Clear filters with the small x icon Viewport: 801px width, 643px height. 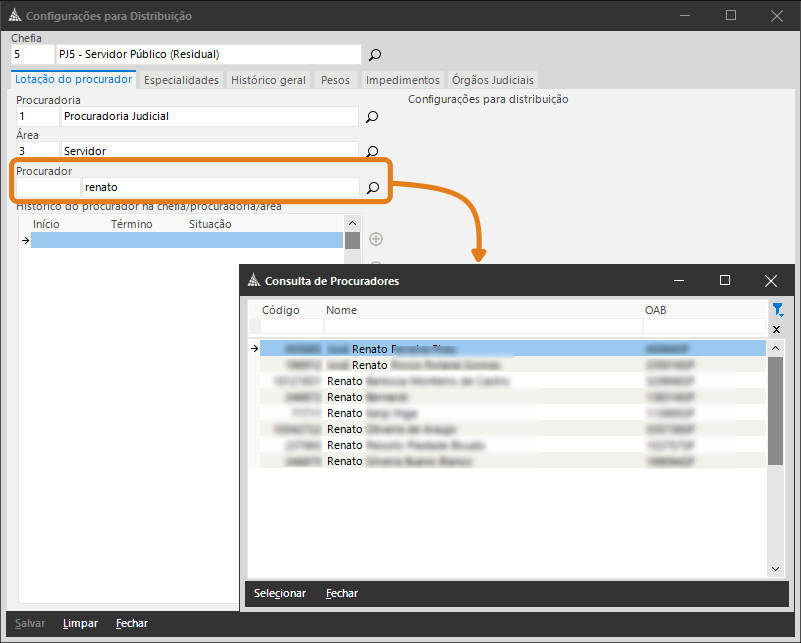click(777, 329)
